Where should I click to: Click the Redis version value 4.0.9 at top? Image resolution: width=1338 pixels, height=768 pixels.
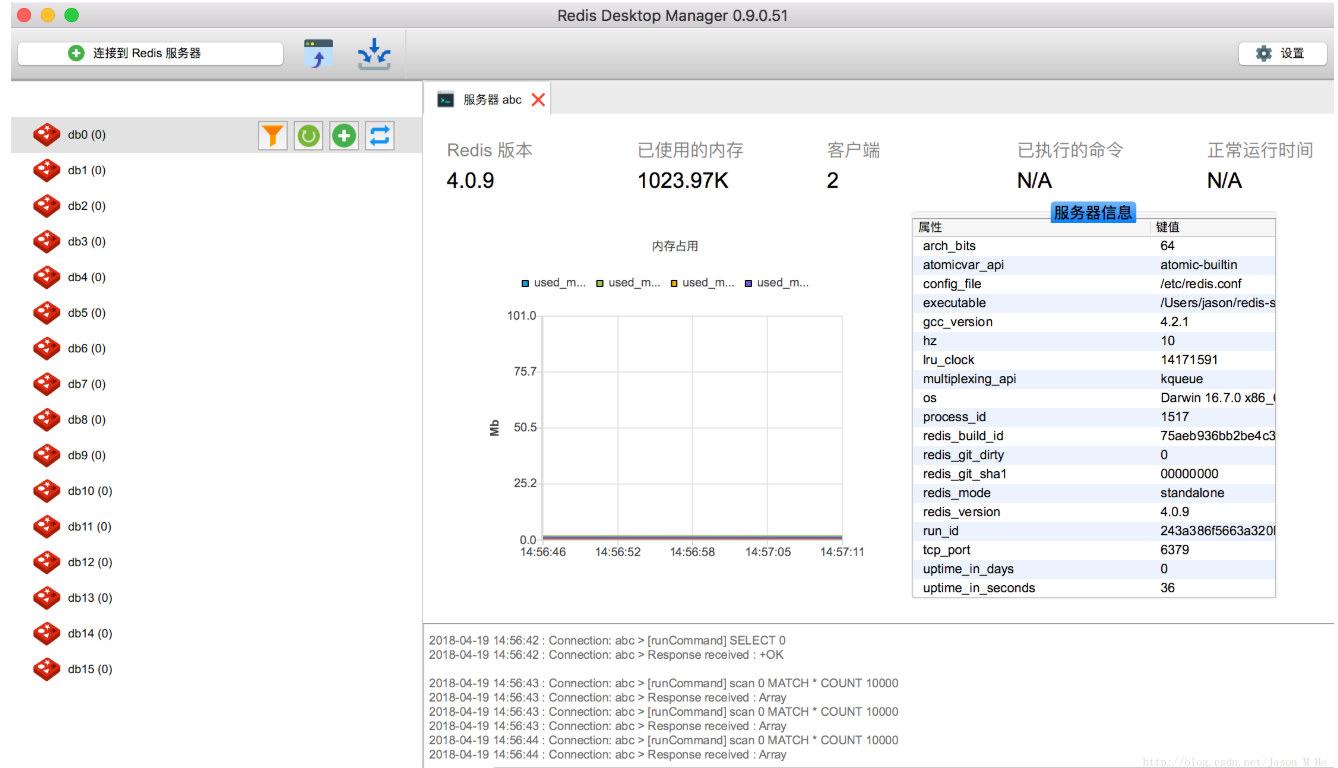pyautogui.click(x=470, y=181)
